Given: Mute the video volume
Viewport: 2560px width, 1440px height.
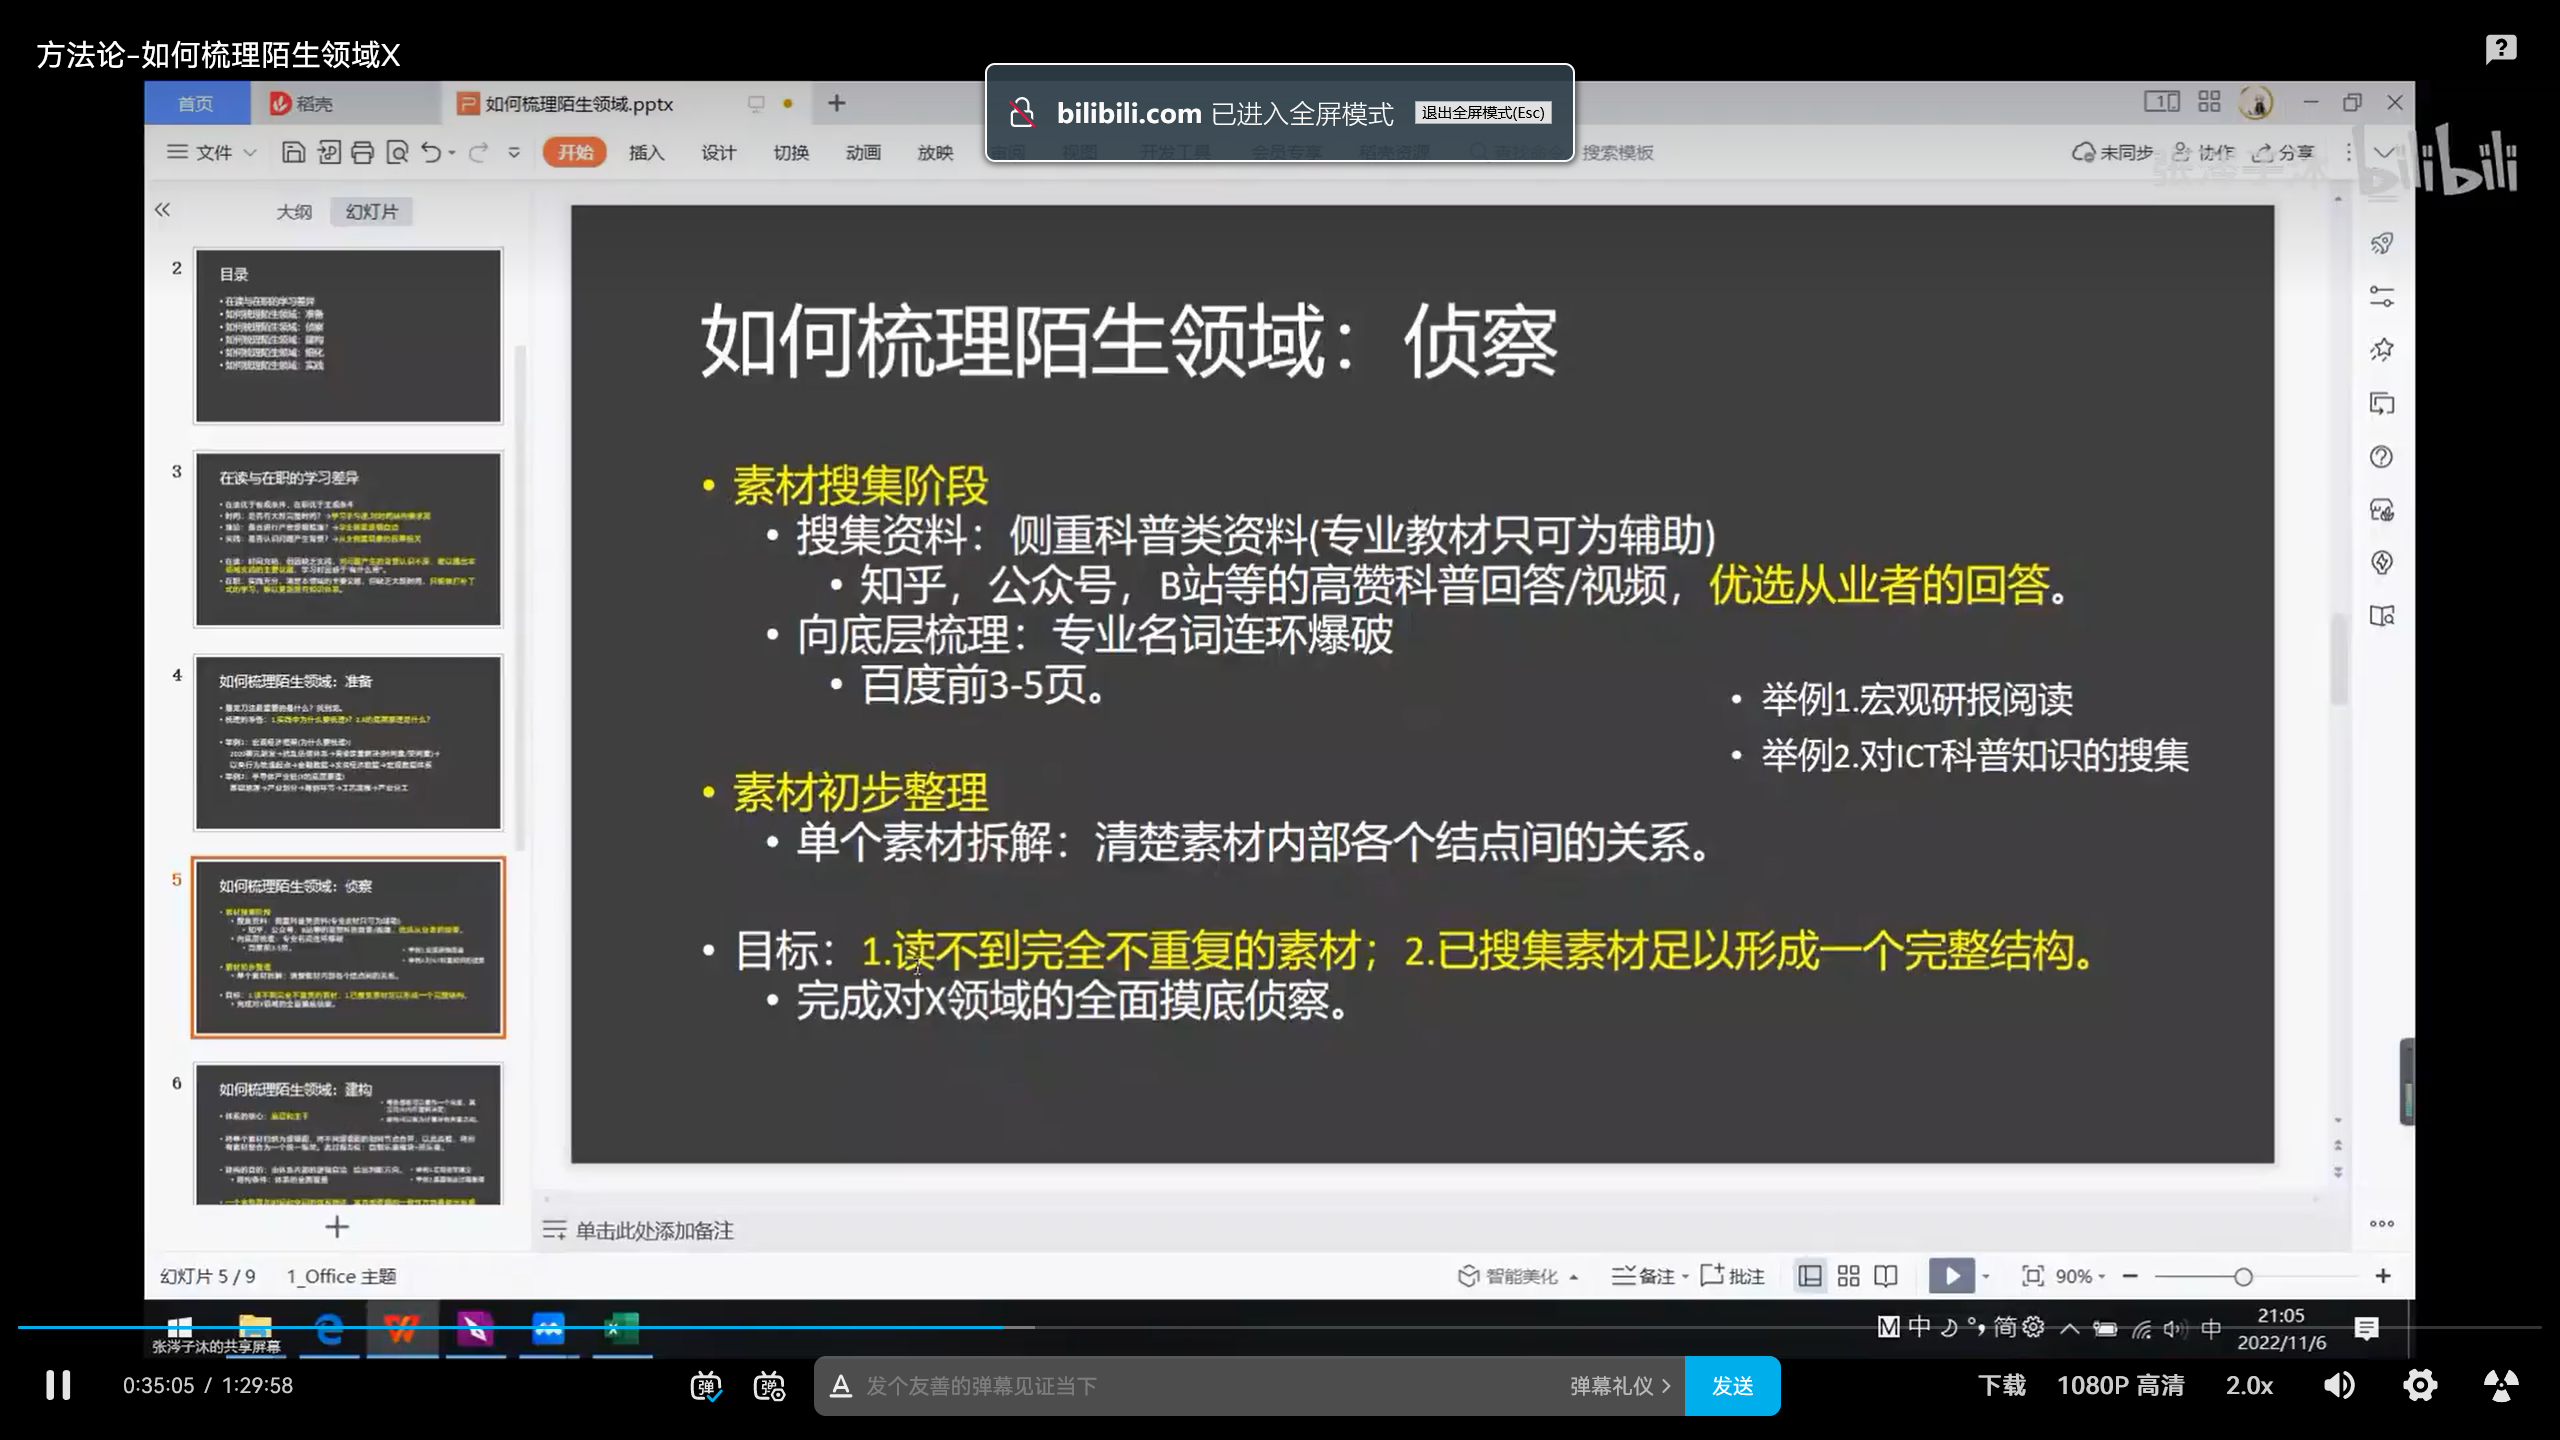Looking at the screenshot, I should tap(2338, 1386).
